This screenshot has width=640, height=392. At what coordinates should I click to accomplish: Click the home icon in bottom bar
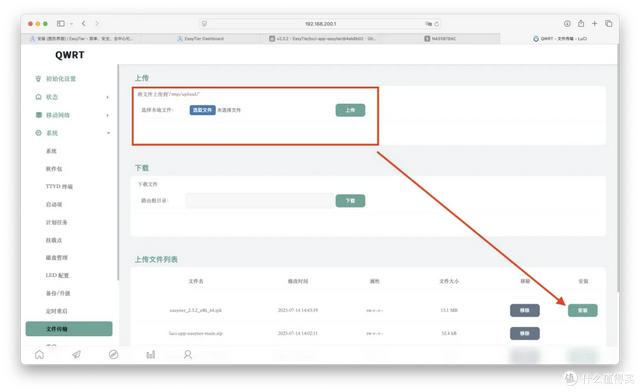point(39,354)
